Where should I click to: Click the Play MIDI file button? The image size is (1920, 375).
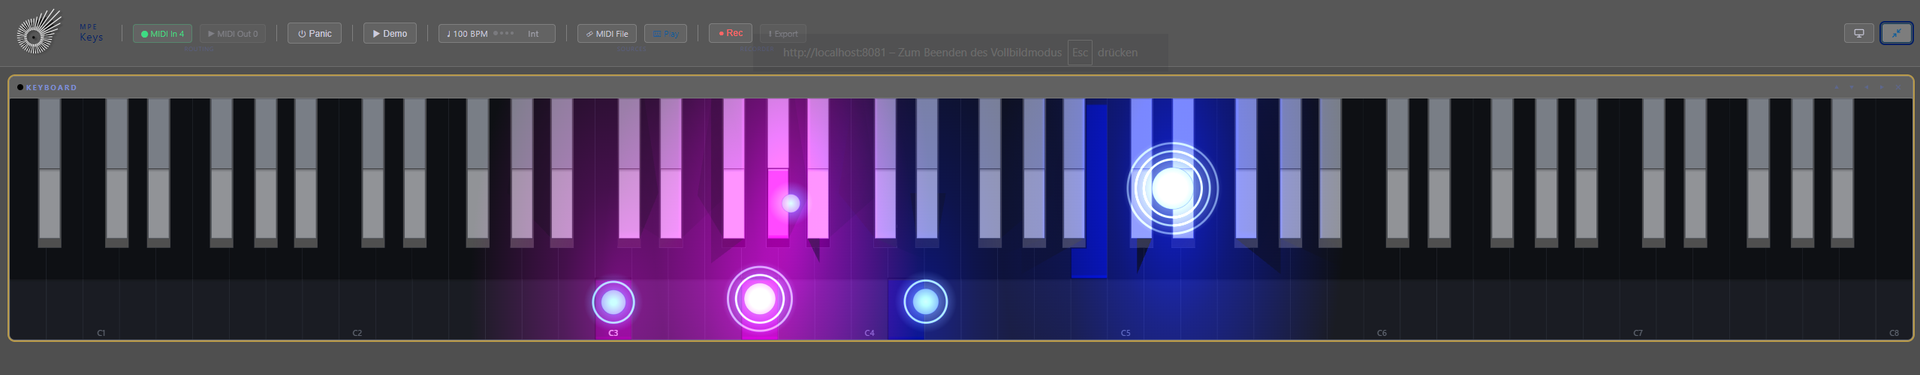pos(665,34)
